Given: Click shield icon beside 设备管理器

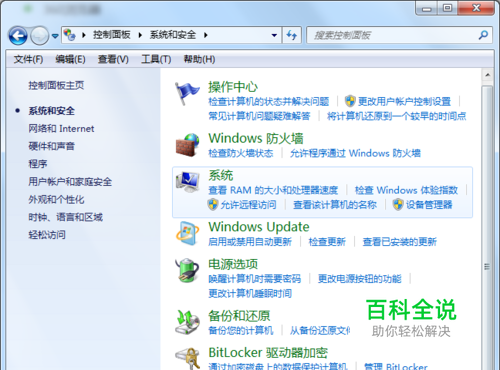Looking at the screenshot, I should (x=398, y=204).
